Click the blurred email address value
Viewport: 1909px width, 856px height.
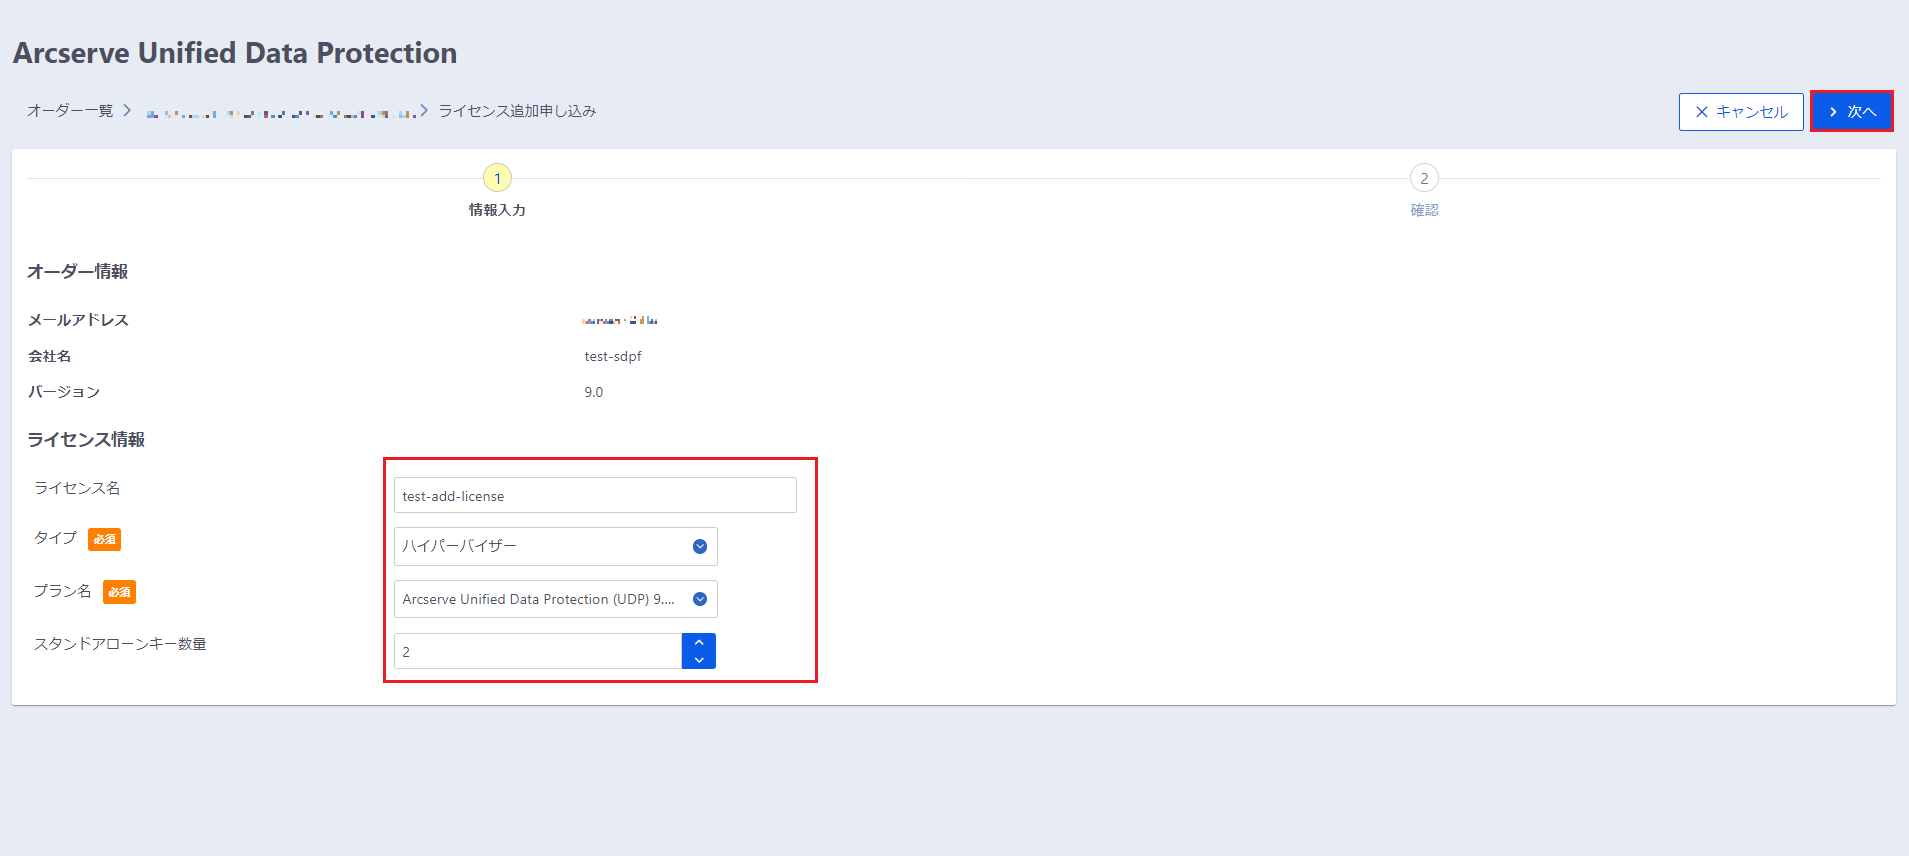click(620, 320)
